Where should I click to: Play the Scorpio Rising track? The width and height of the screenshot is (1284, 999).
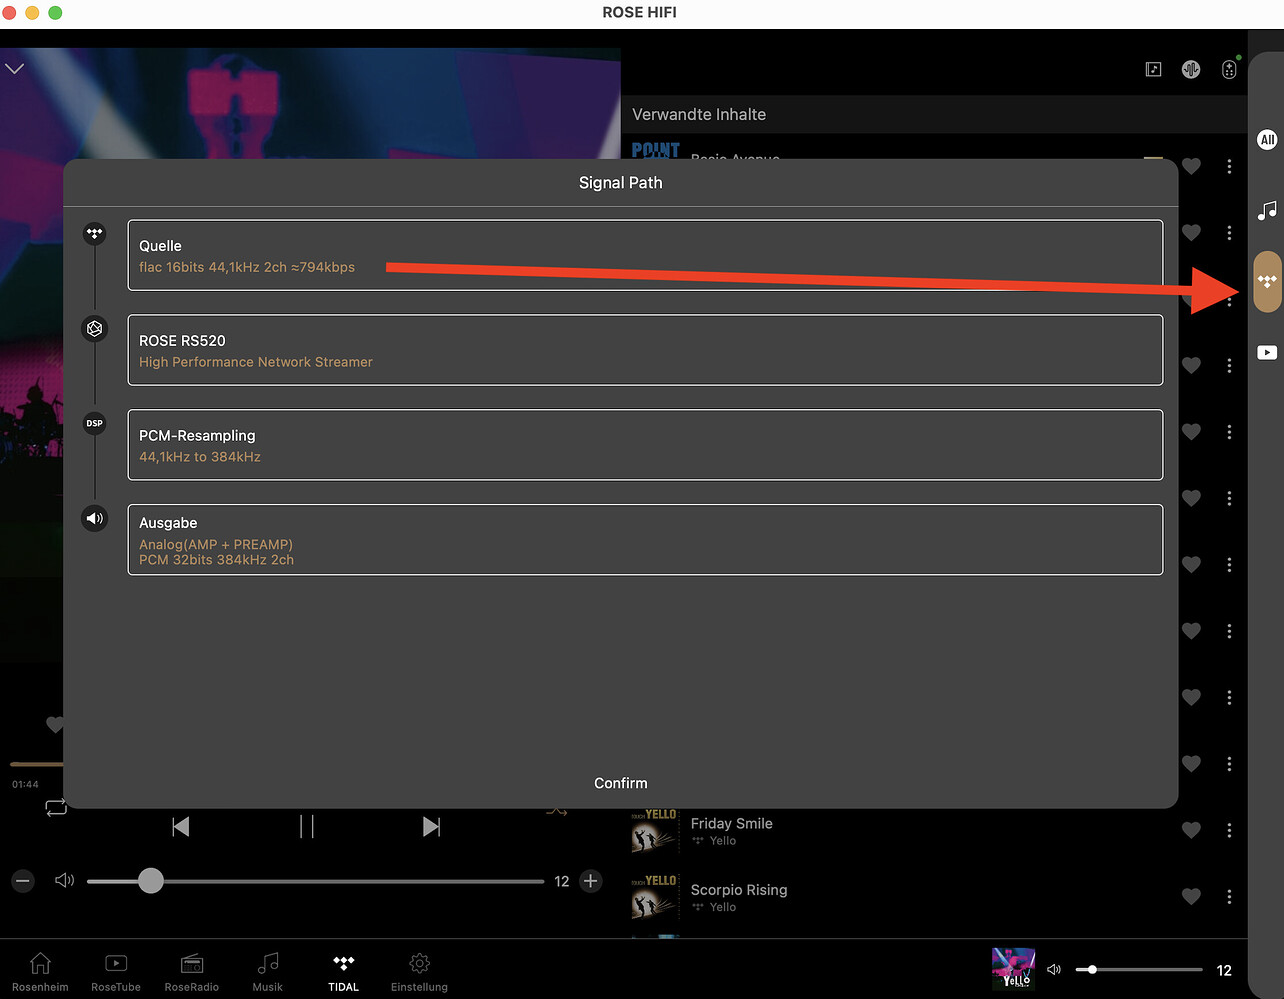(739, 890)
